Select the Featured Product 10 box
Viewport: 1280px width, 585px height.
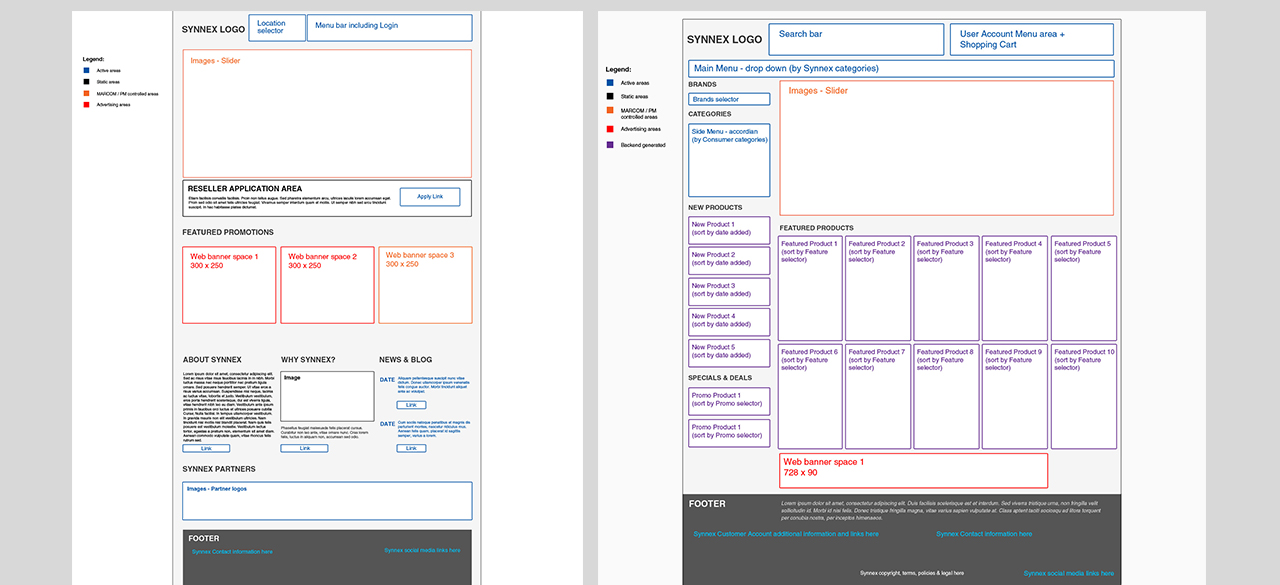click(1083, 395)
